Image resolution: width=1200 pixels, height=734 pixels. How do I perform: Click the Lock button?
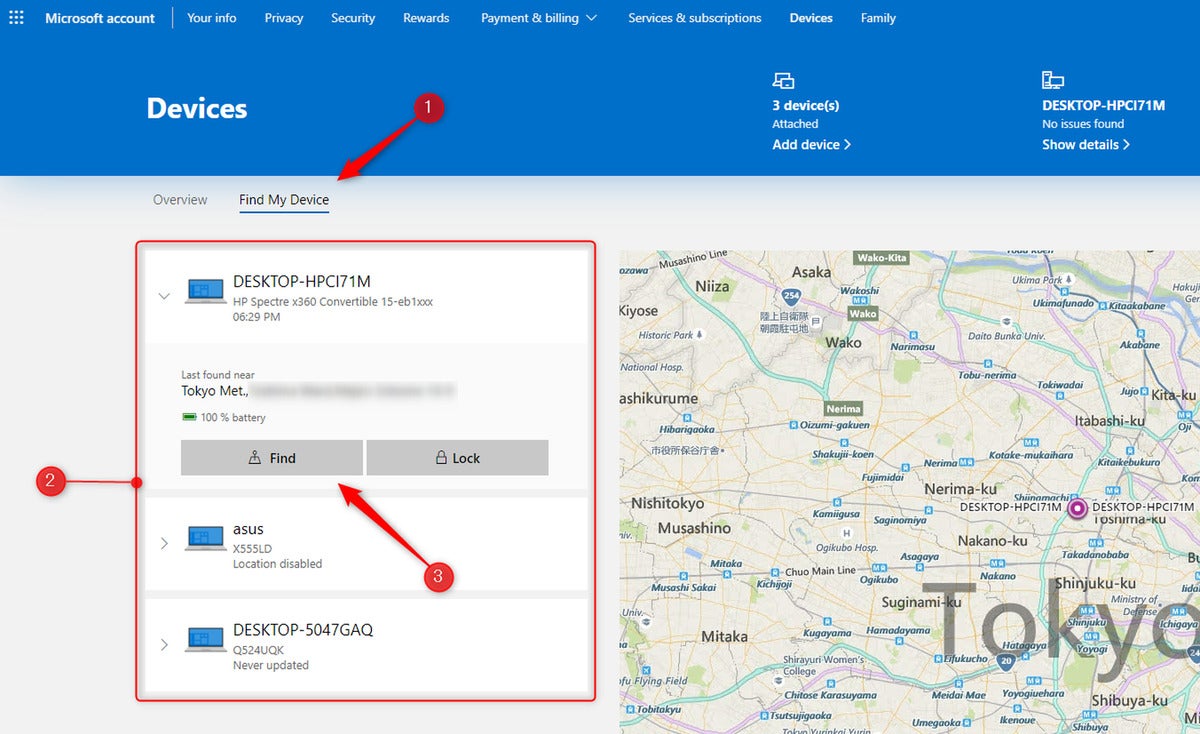458,458
